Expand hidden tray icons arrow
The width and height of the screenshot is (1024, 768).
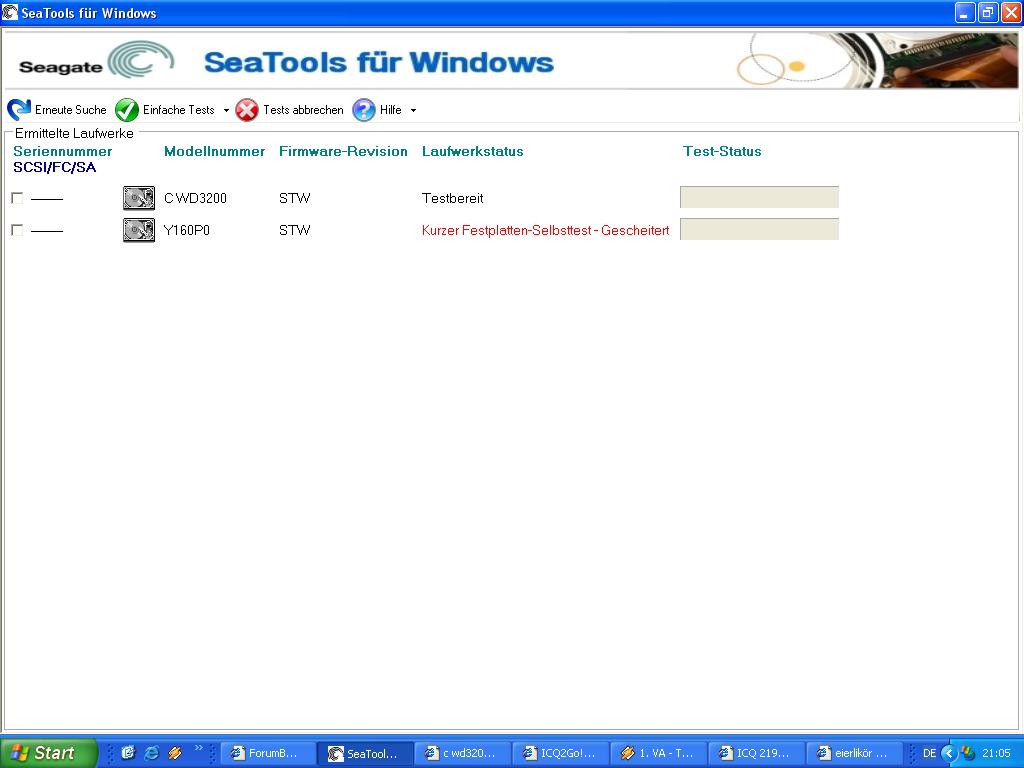pyautogui.click(x=949, y=753)
